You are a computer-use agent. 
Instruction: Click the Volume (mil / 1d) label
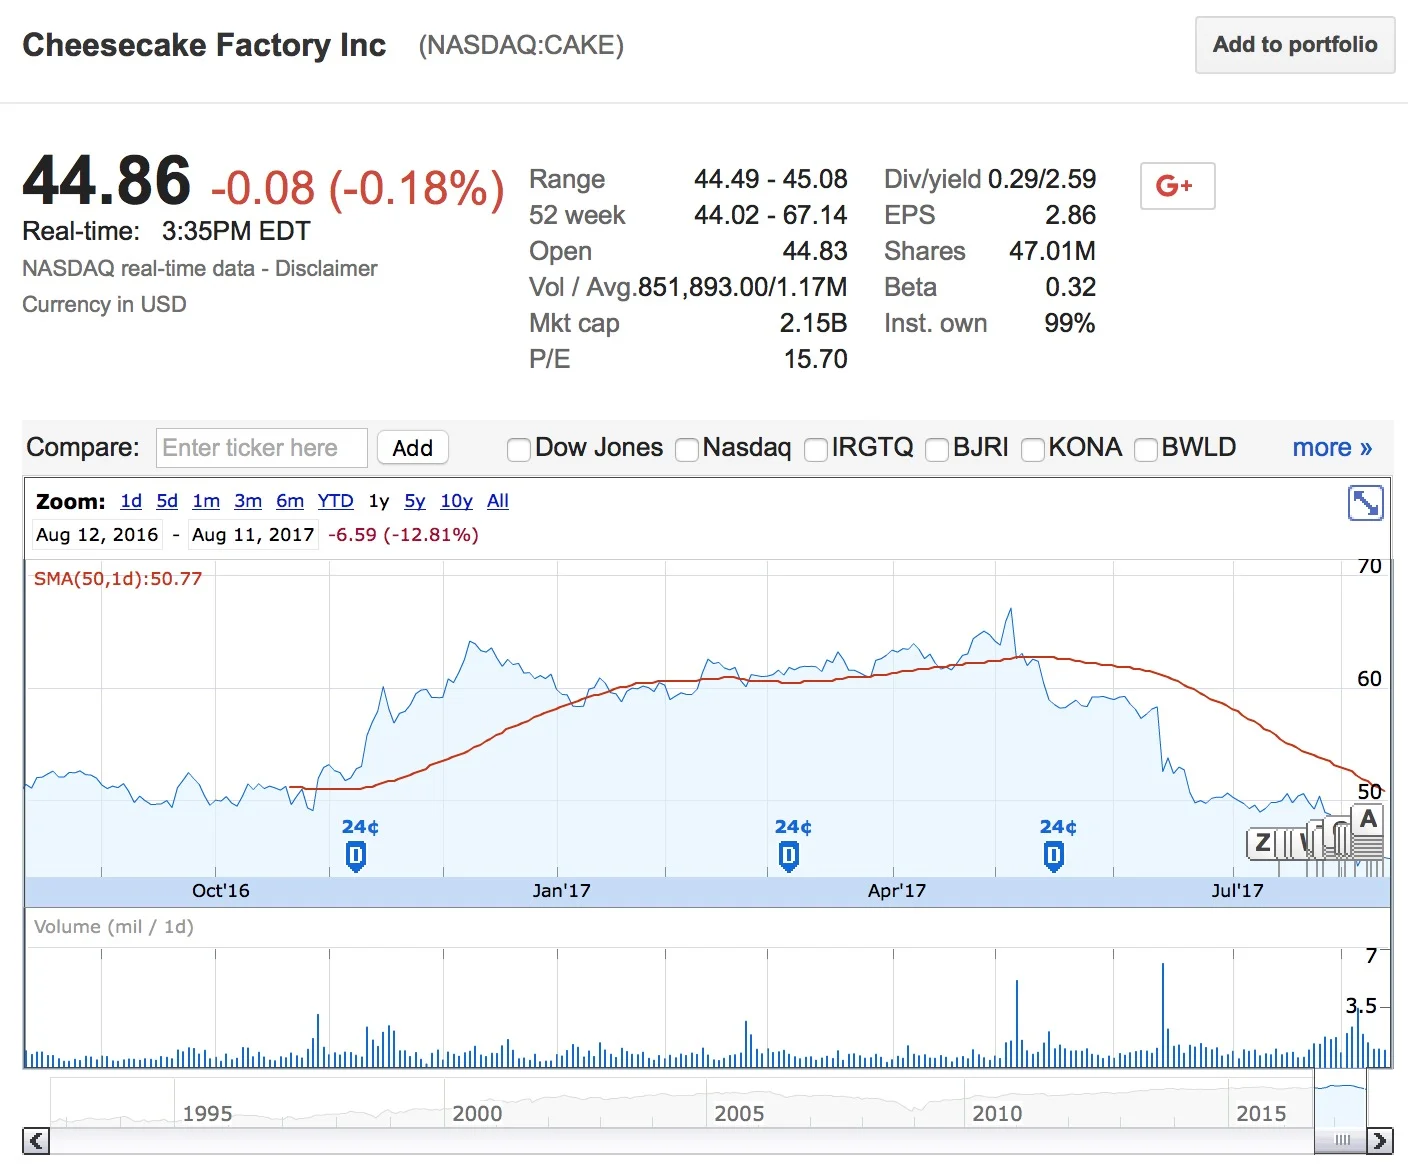coord(114,927)
